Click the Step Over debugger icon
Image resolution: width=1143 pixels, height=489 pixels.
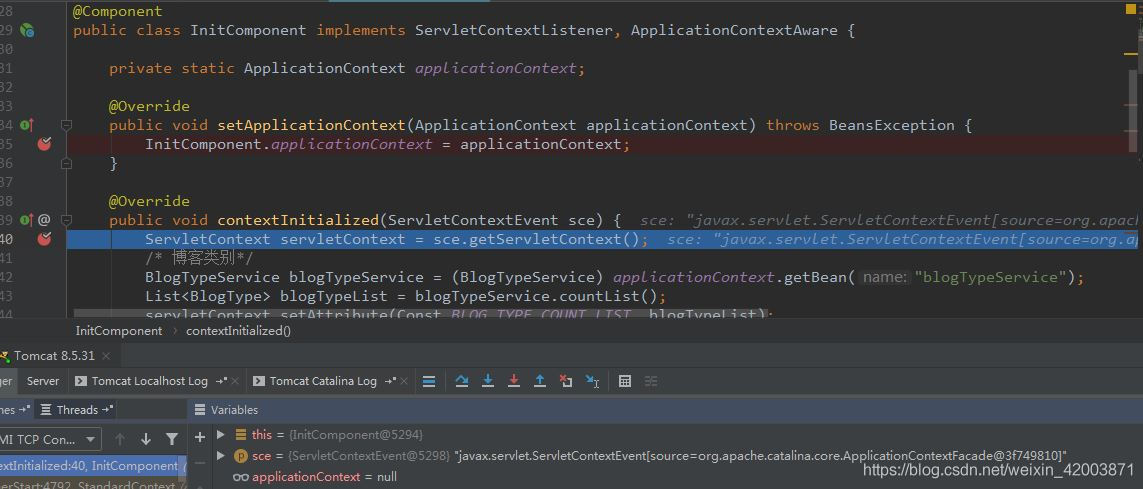tap(461, 380)
